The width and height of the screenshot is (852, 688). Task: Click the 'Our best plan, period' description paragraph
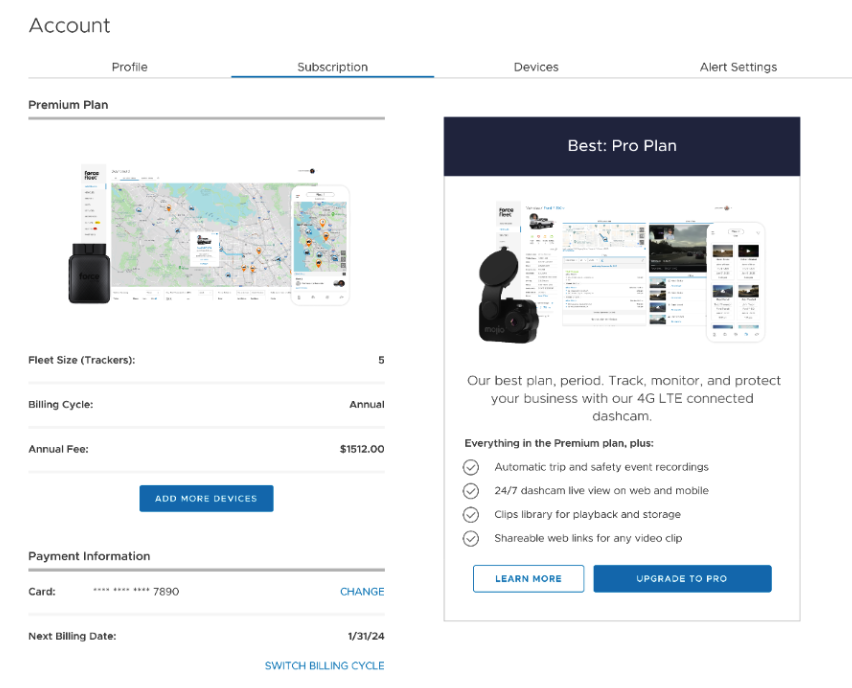tap(623, 398)
